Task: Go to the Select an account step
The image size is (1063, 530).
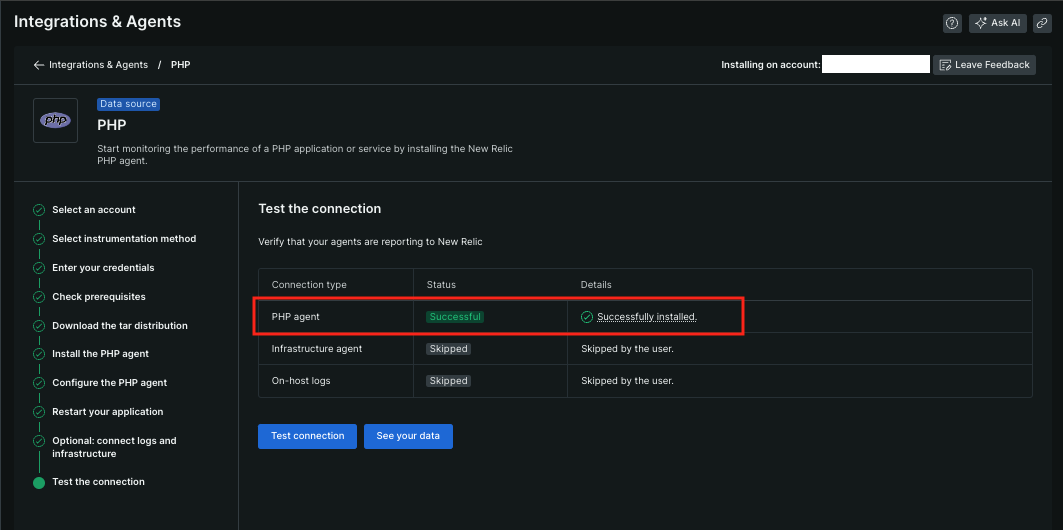Action: 94,210
